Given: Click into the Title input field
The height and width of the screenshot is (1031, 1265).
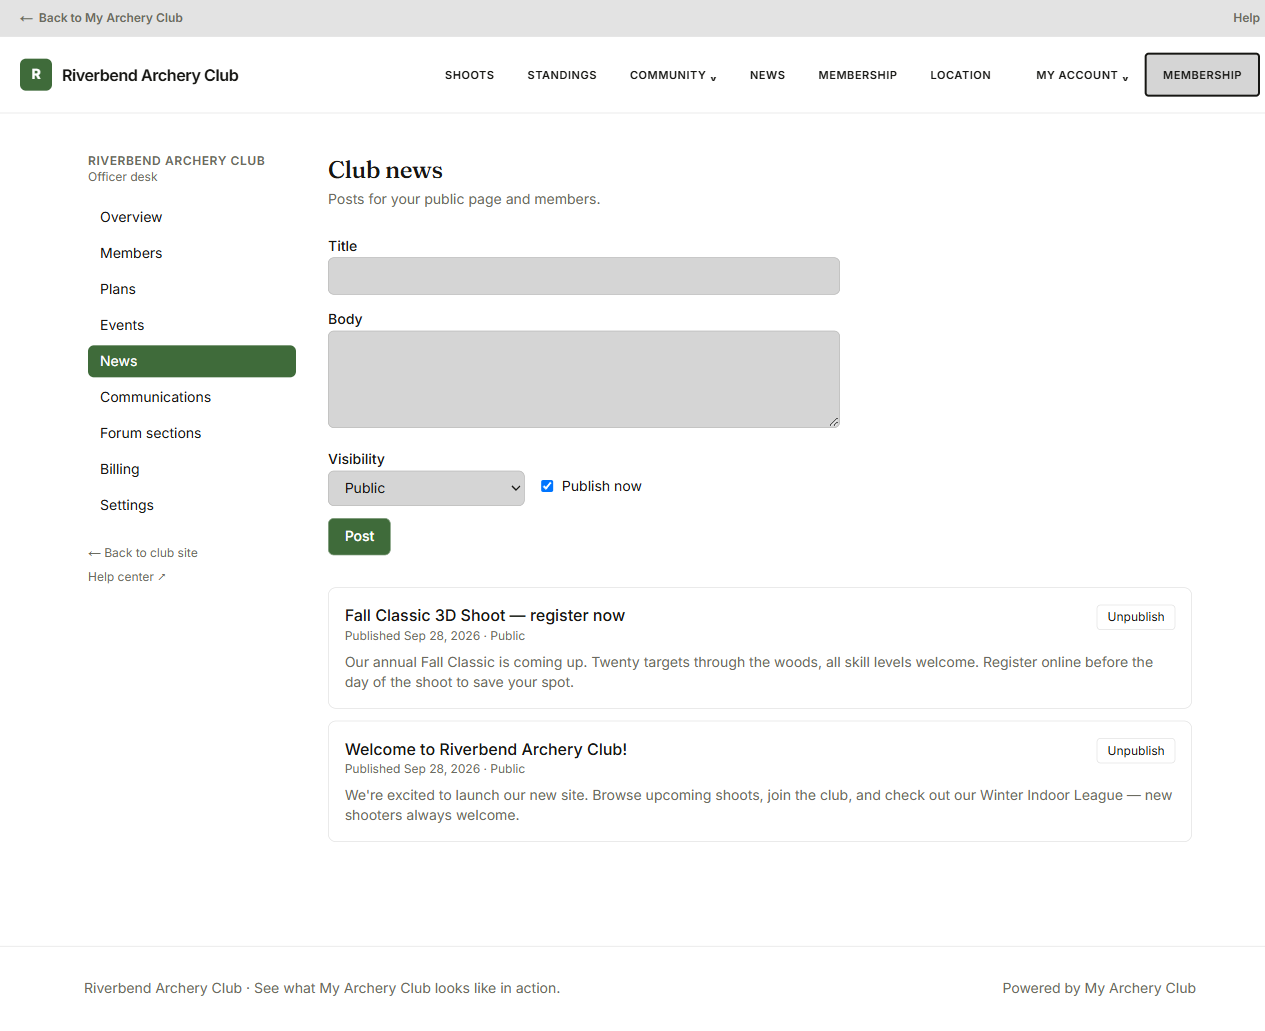Looking at the screenshot, I should coord(584,276).
